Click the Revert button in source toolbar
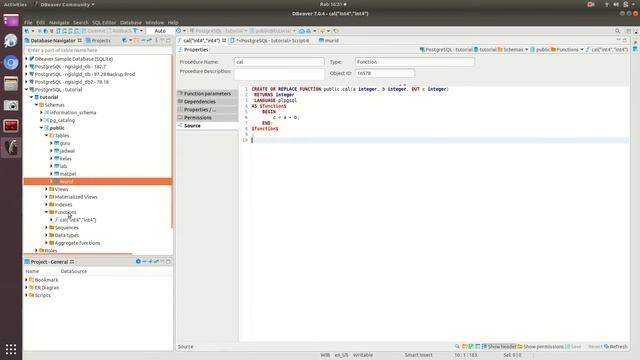Viewport: 640px width, 360px height. 595,347
